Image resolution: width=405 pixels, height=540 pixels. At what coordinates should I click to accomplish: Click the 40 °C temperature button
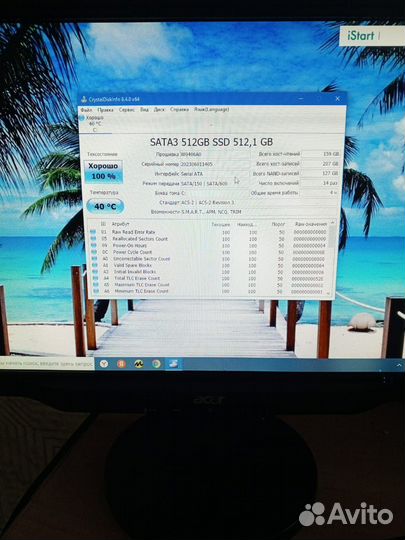point(105,206)
